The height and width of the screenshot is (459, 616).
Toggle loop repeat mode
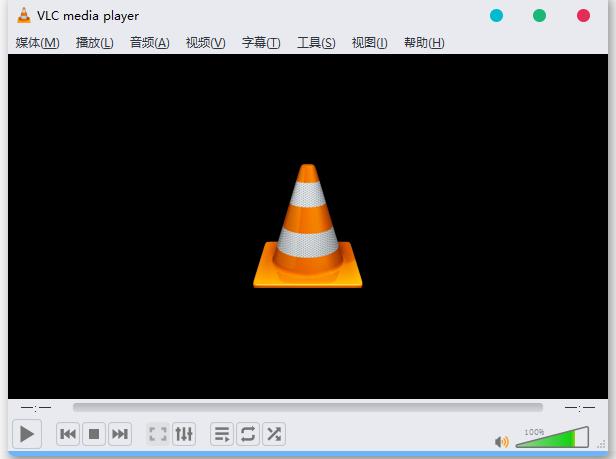[x=248, y=434]
